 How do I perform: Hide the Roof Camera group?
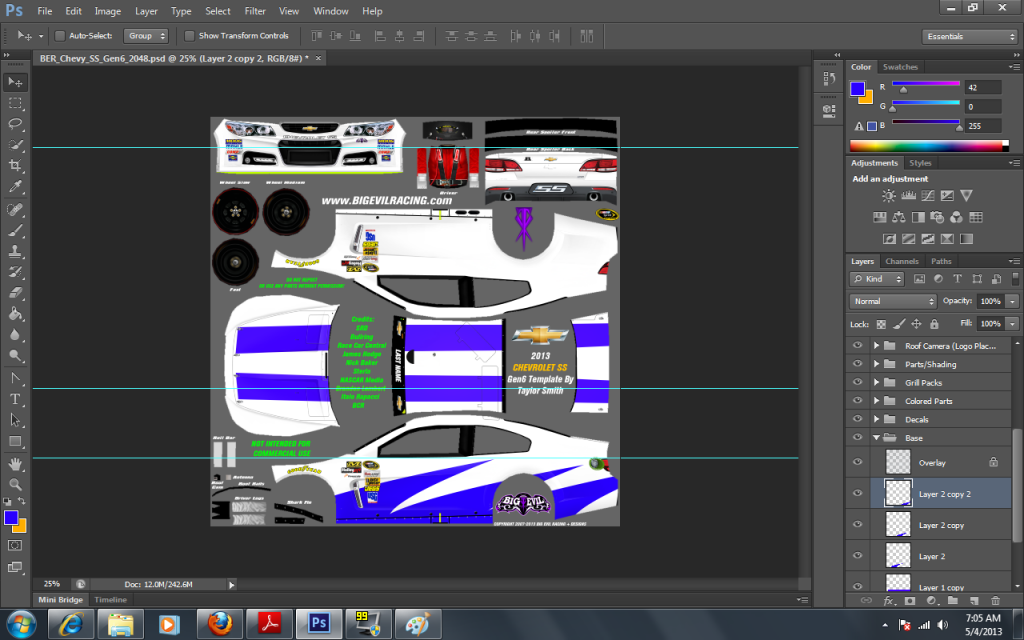(857, 345)
